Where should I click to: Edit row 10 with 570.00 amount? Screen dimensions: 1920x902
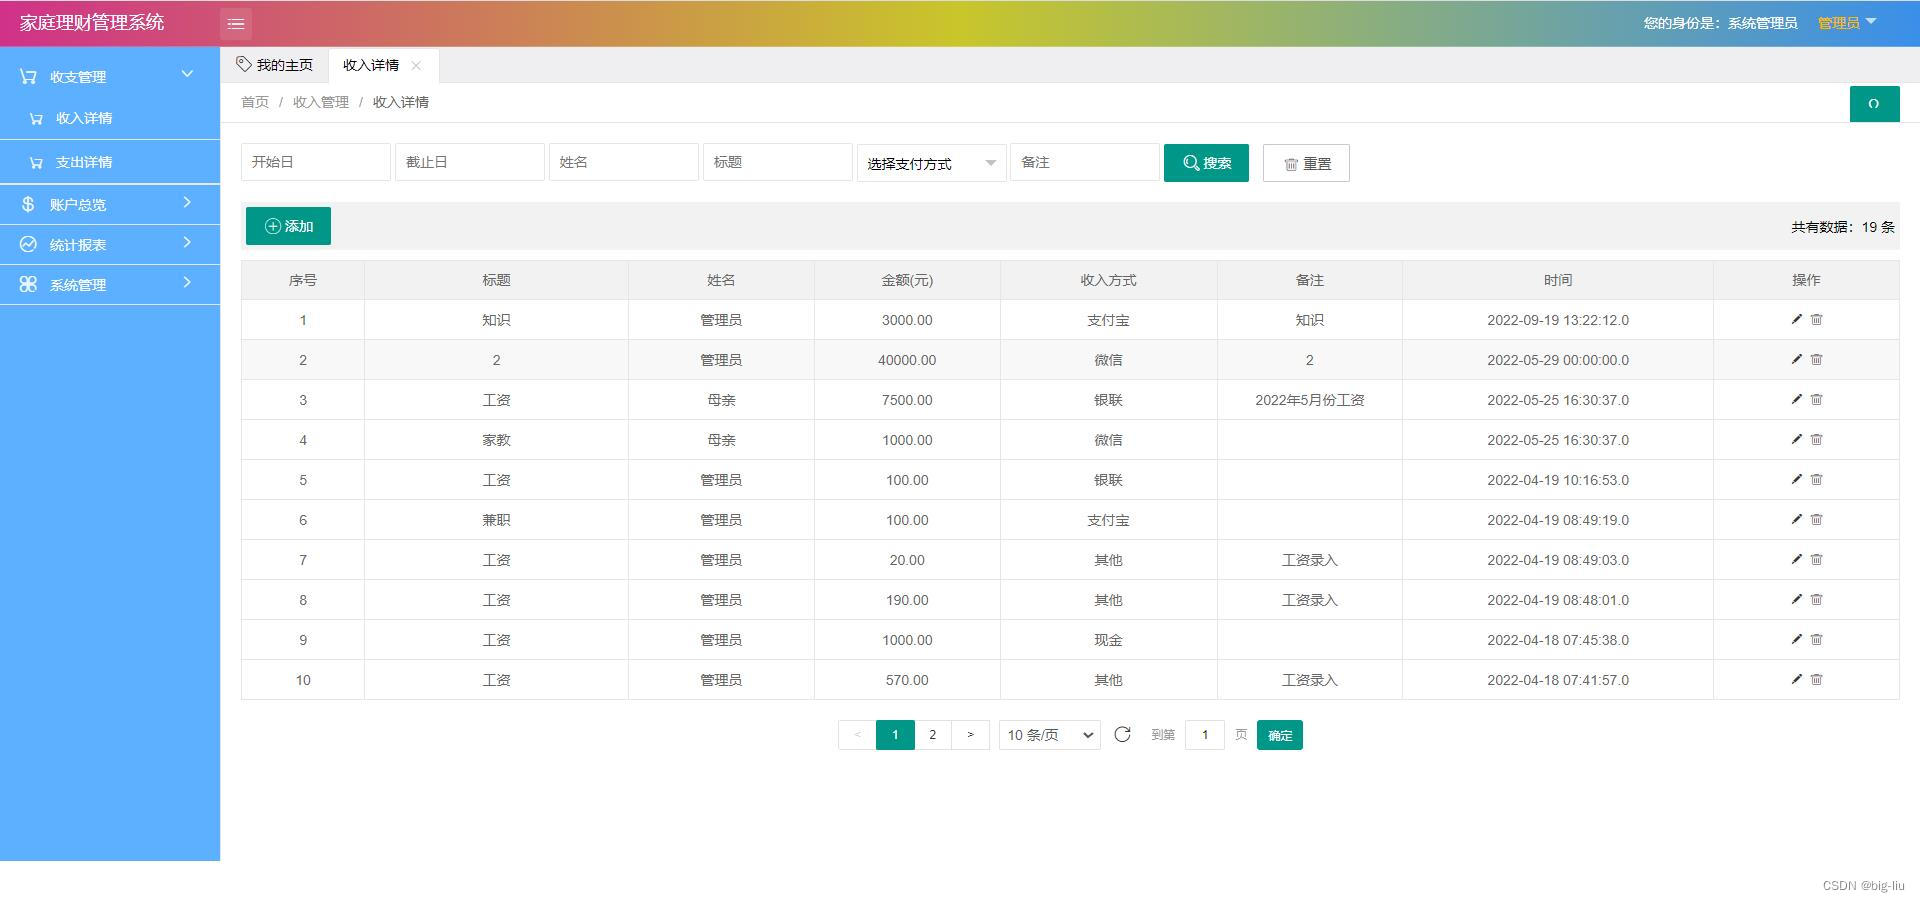click(x=1796, y=679)
